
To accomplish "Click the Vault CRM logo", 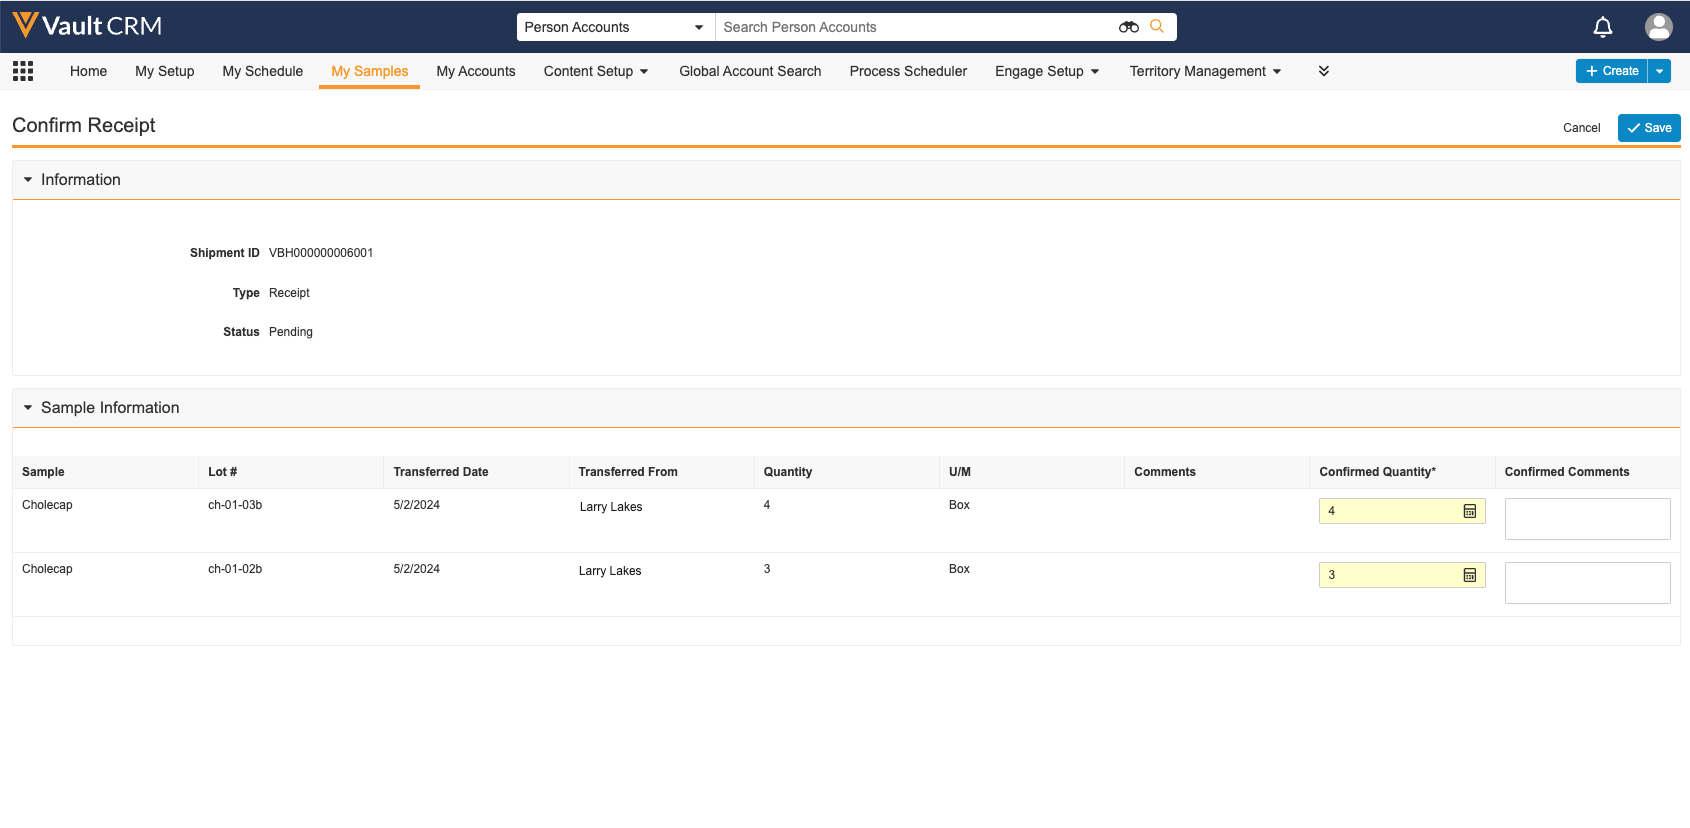I will [x=87, y=26].
